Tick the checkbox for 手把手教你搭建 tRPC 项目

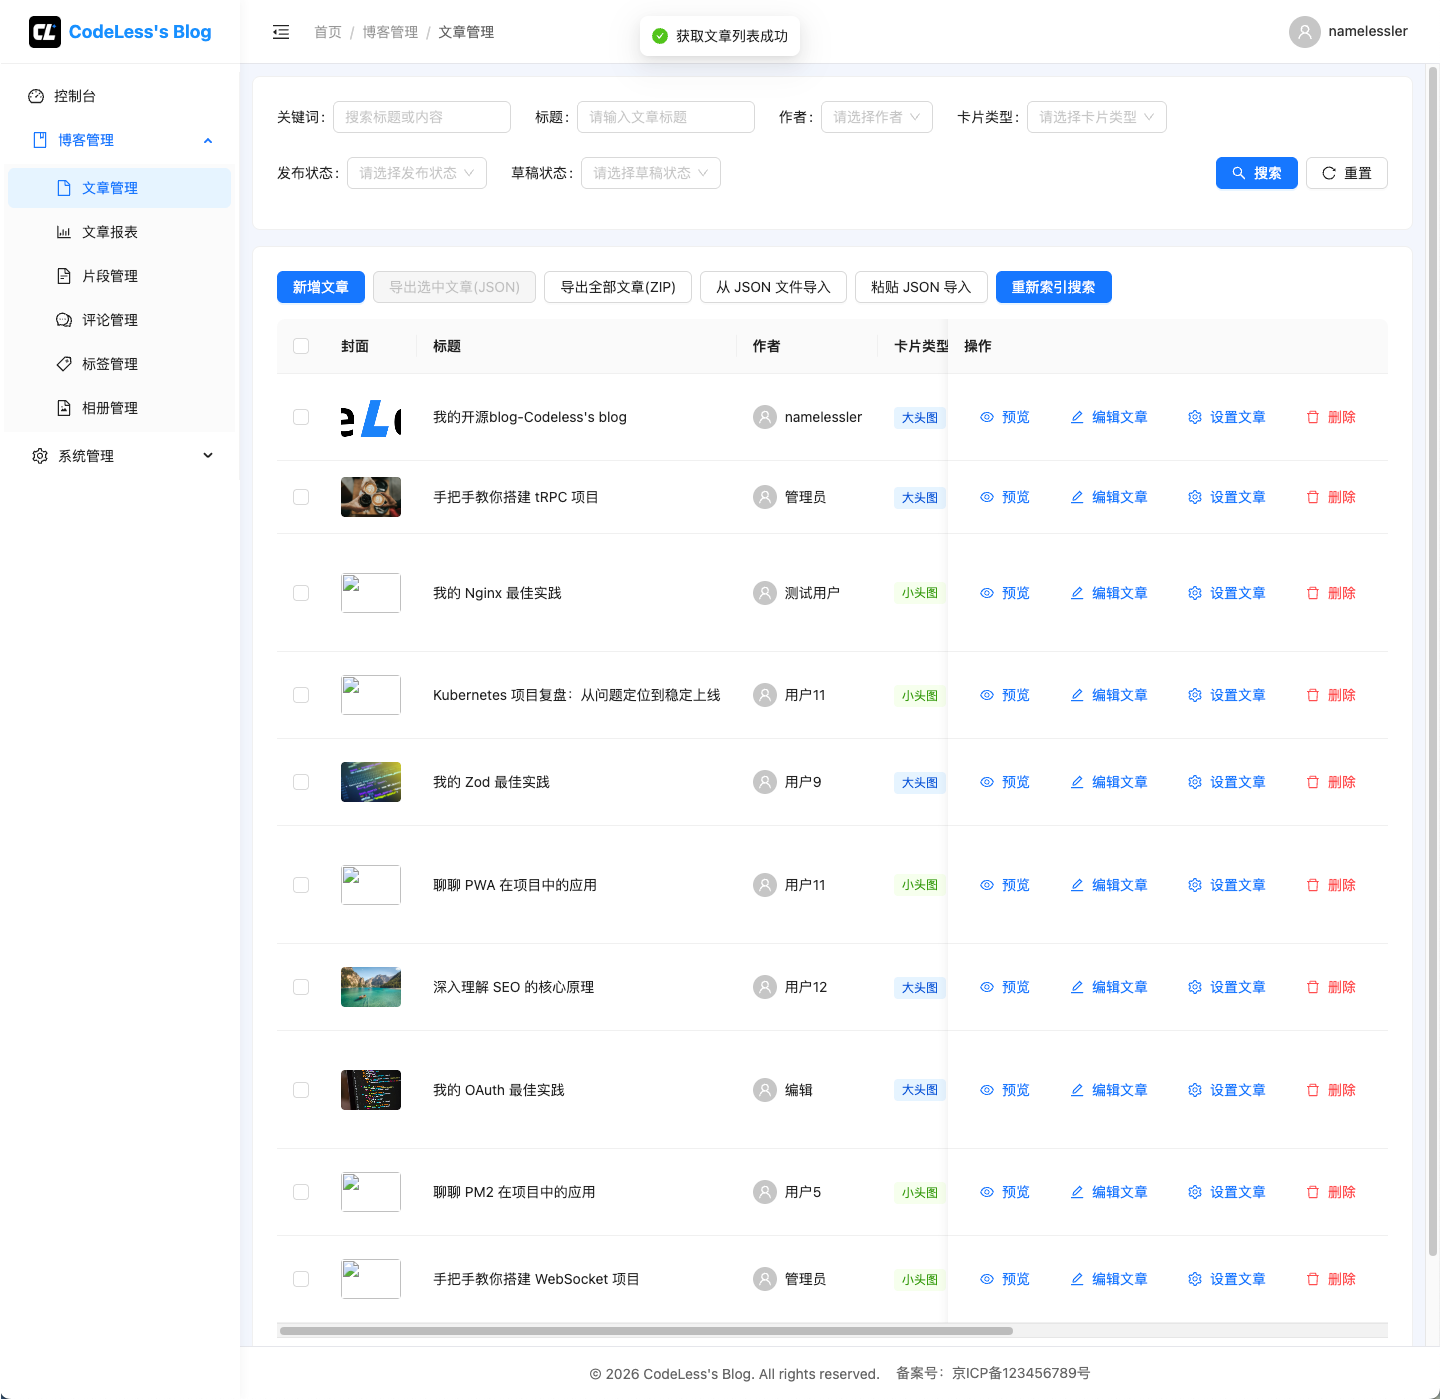tap(301, 497)
